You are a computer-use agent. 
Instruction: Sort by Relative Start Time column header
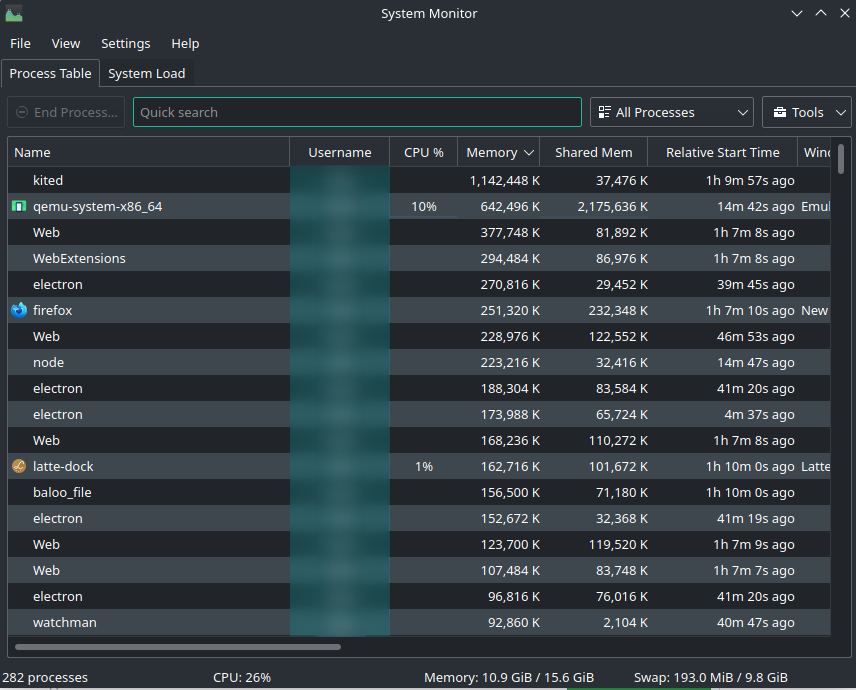point(722,152)
